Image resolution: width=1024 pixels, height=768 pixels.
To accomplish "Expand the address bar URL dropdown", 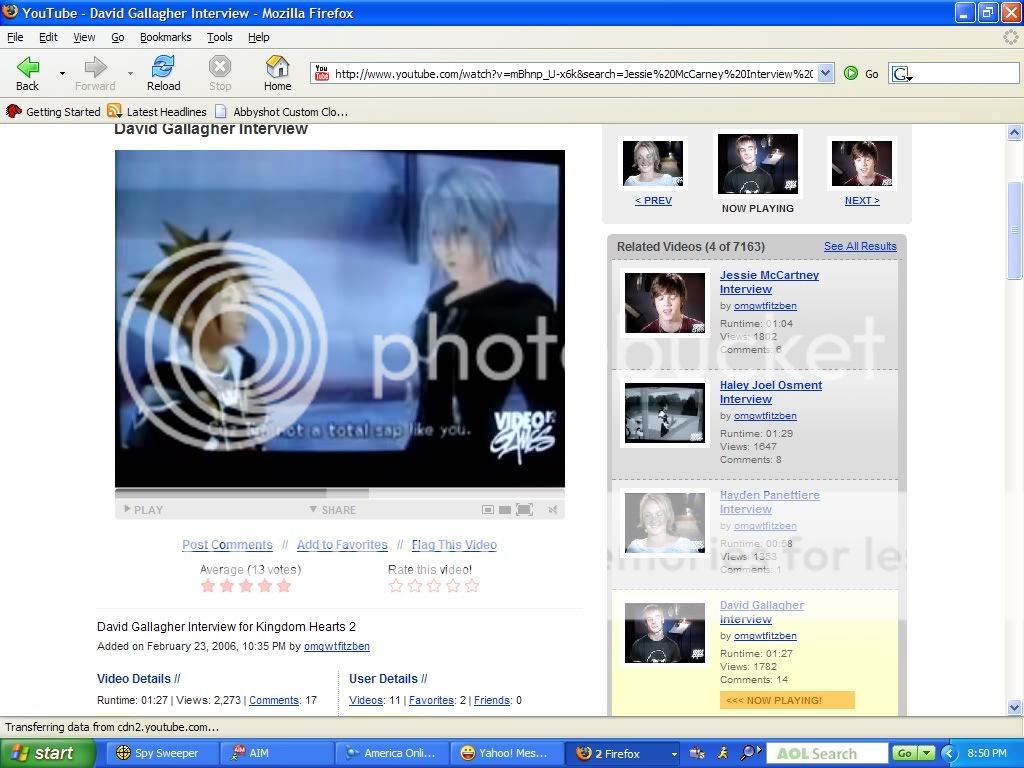I will pos(825,73).
